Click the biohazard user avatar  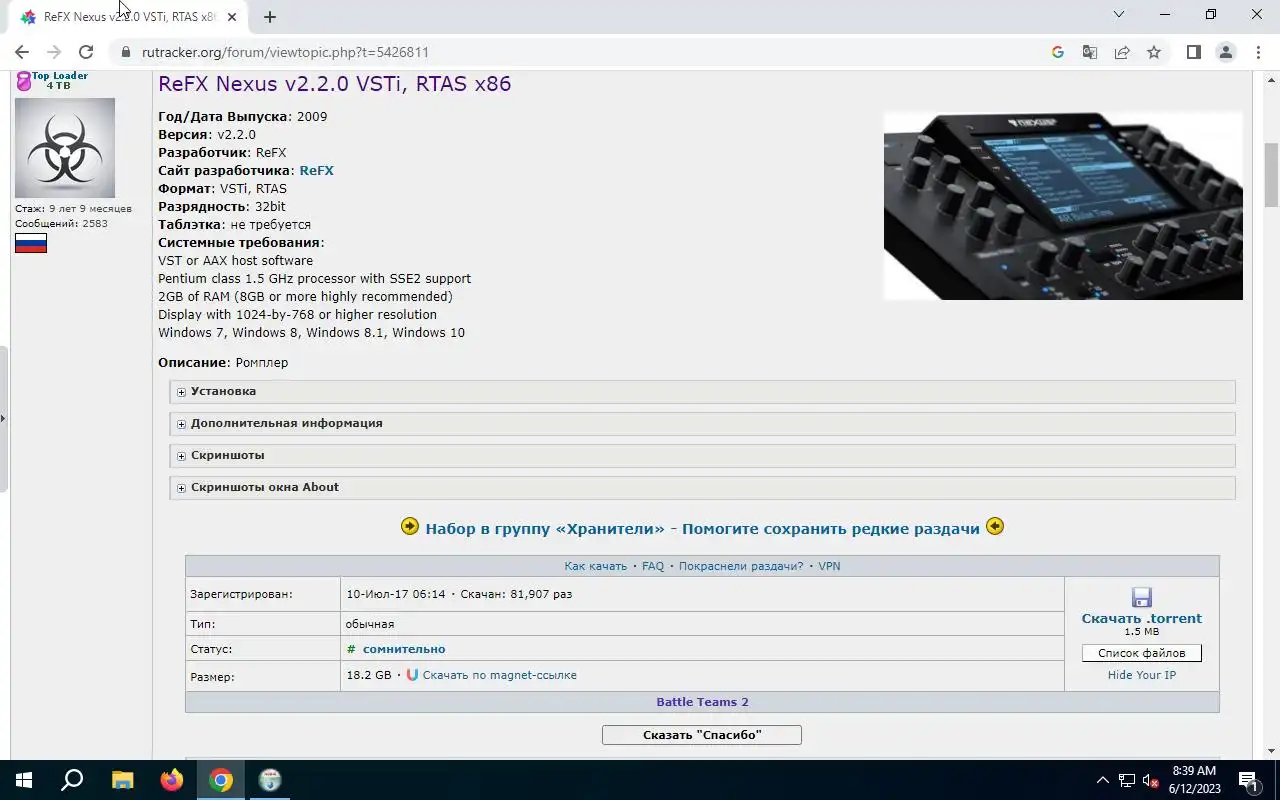point(65,148)
